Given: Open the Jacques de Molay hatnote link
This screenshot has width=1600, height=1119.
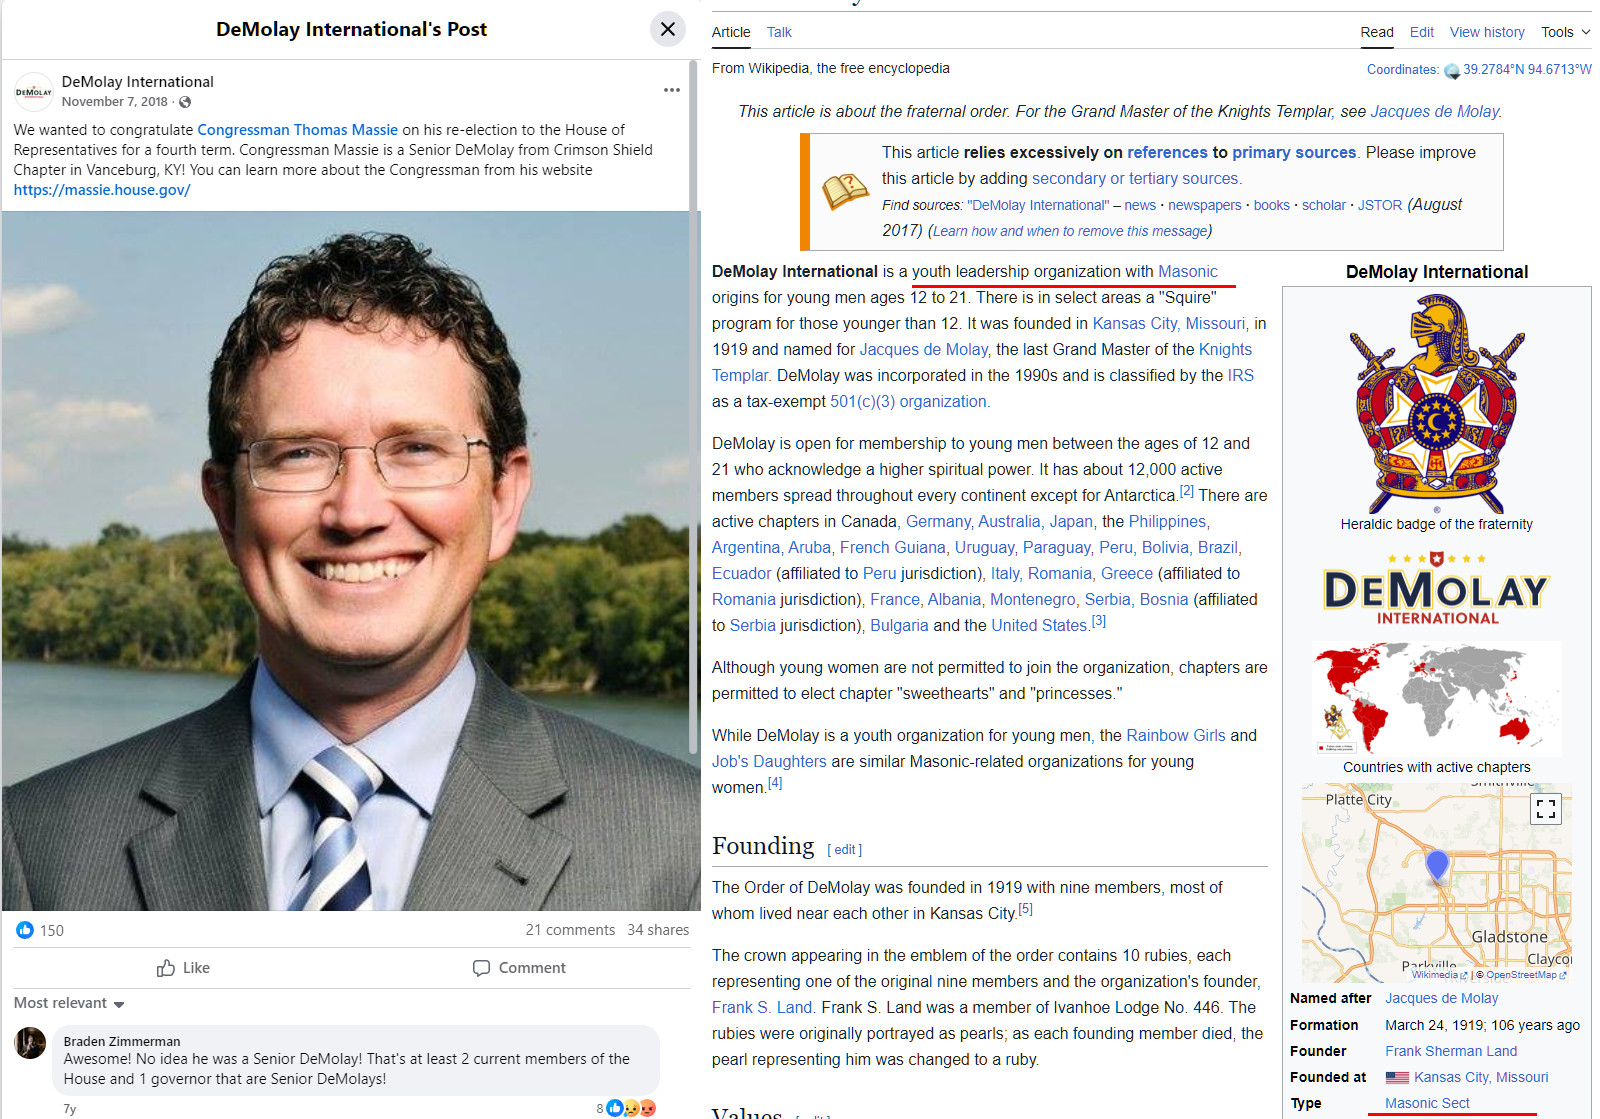Looking at the screenshot, I should click(1434, 112).
